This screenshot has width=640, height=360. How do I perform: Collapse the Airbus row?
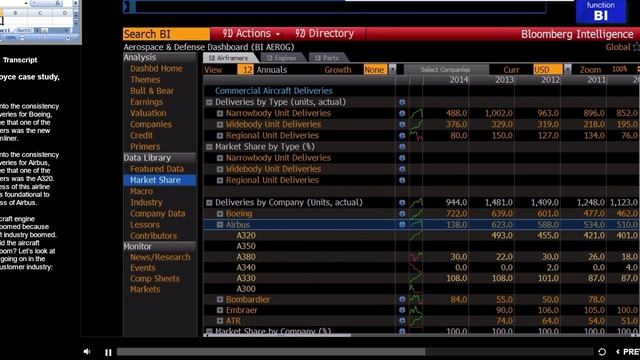click(x=220, y=225)
